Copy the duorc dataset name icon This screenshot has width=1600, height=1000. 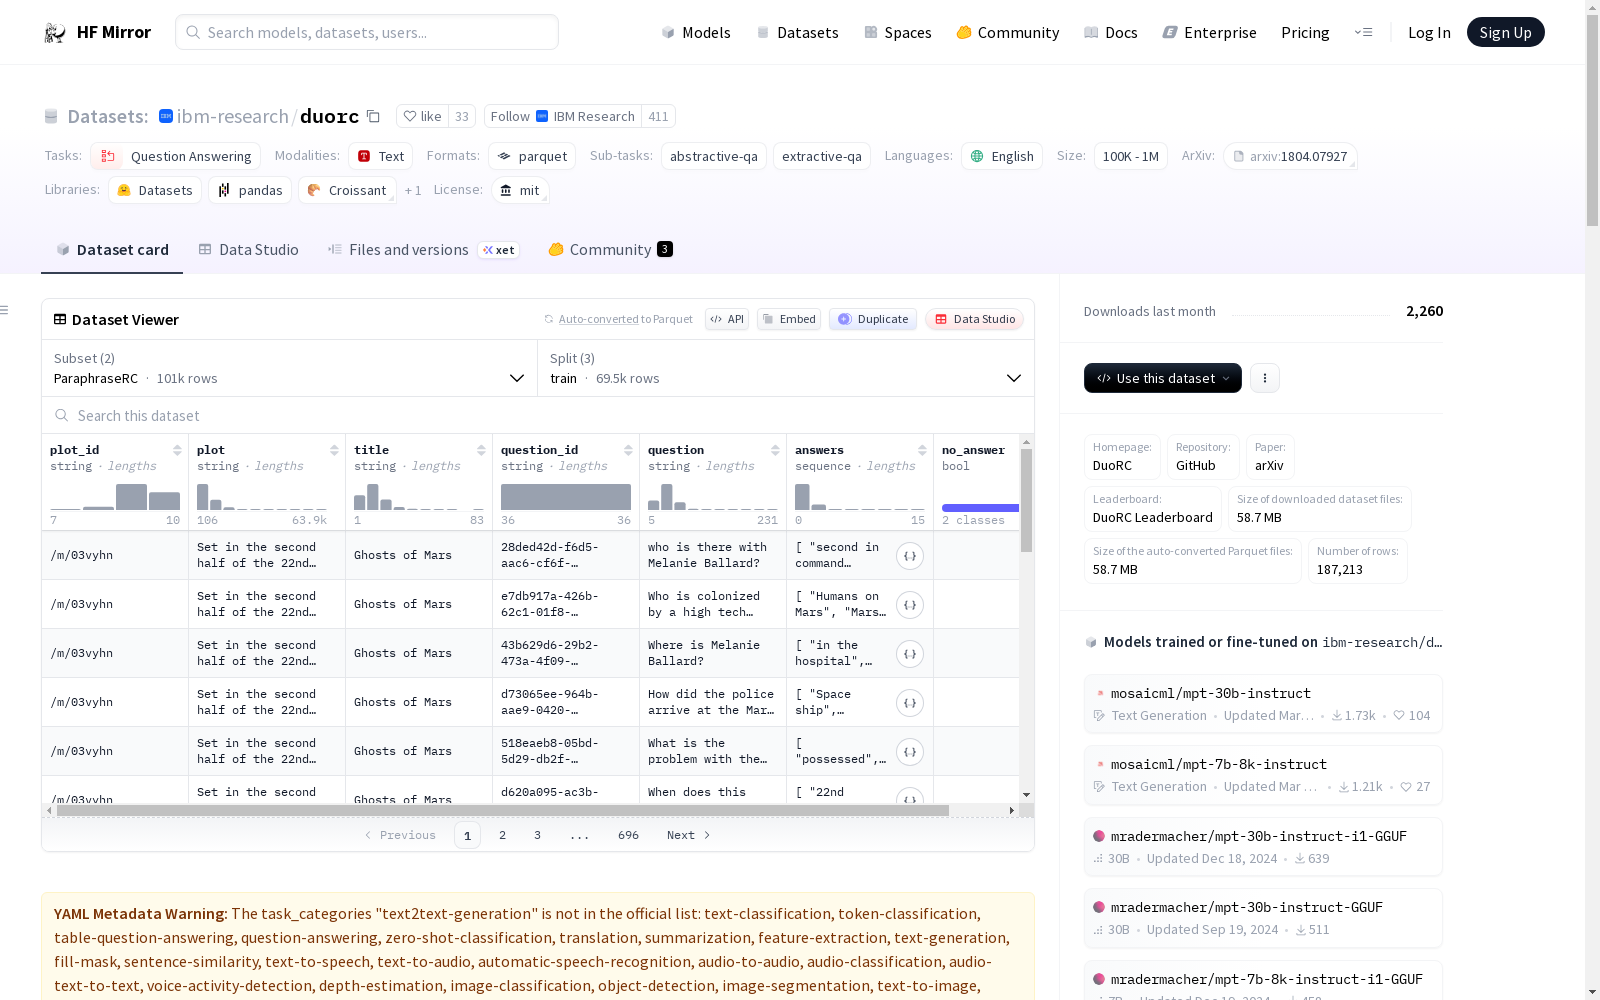(x=373, y=117)
